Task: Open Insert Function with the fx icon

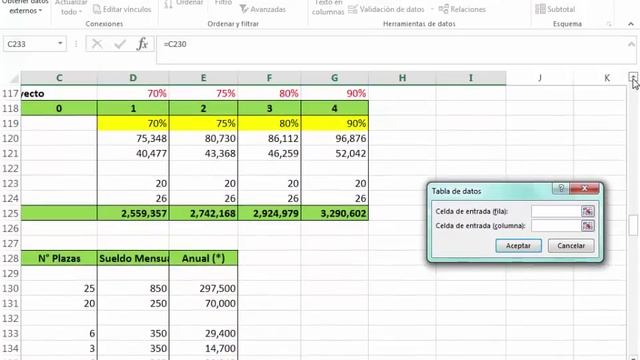Action: click(x=142, y=44)
